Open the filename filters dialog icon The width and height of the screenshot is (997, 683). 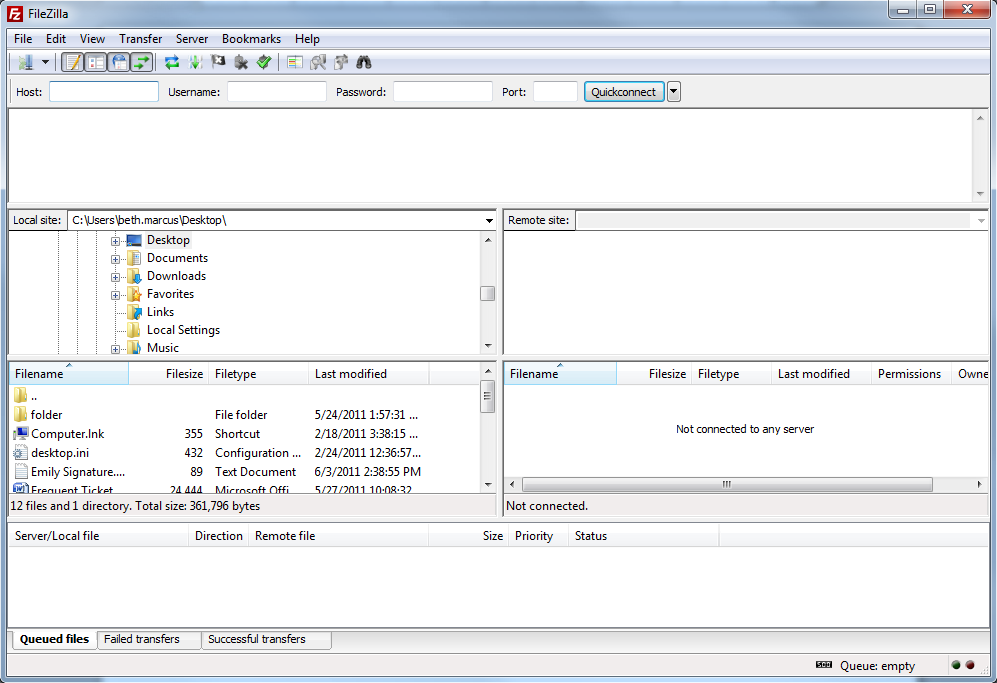(294, 62)
